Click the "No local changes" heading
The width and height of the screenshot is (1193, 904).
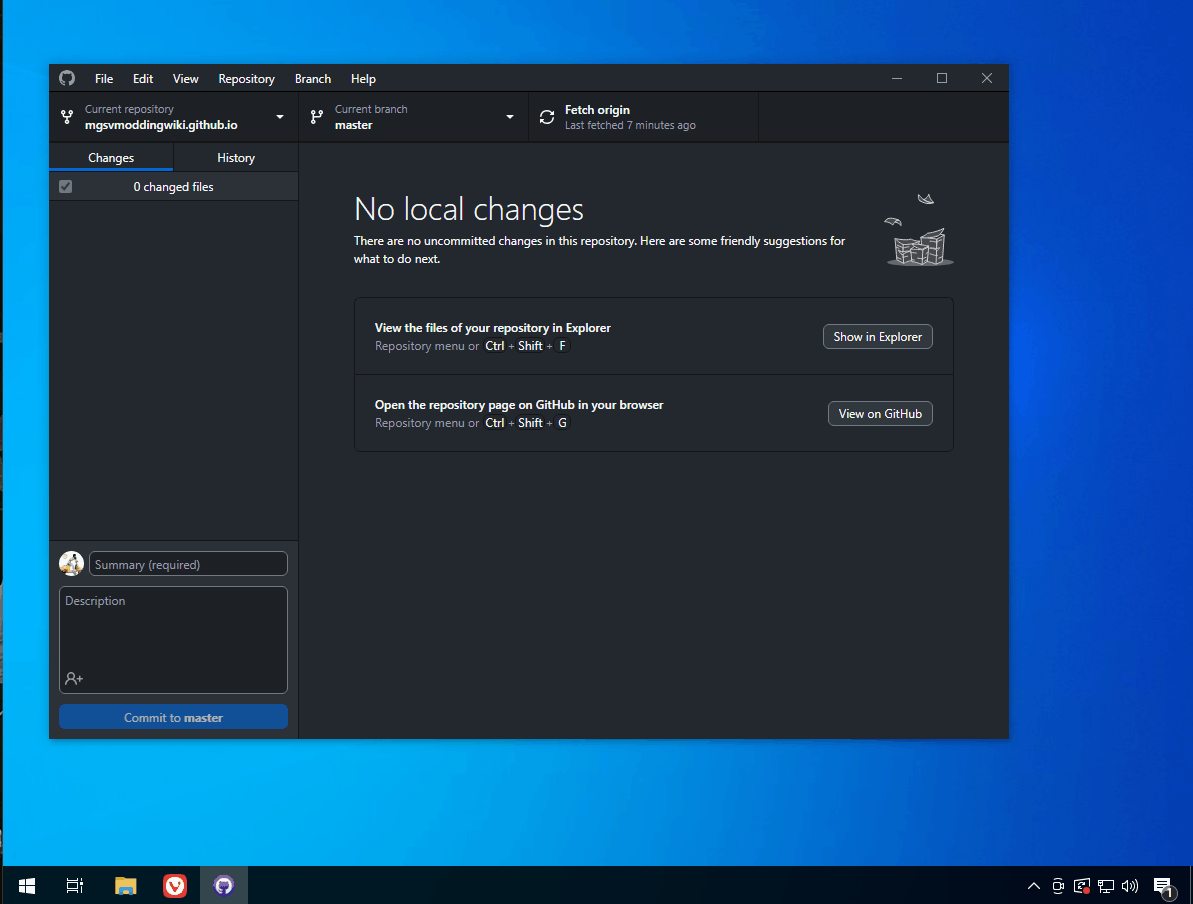(469, 209)
